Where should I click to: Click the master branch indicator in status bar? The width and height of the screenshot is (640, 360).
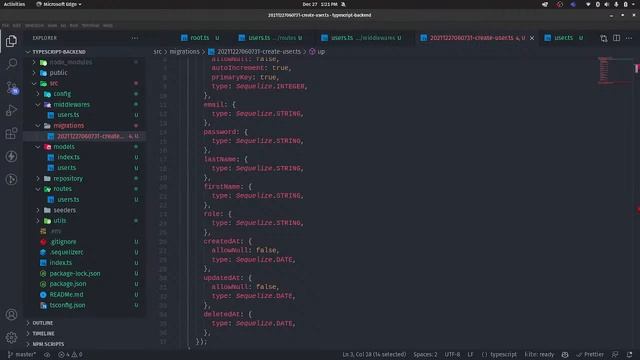point(22,355)
